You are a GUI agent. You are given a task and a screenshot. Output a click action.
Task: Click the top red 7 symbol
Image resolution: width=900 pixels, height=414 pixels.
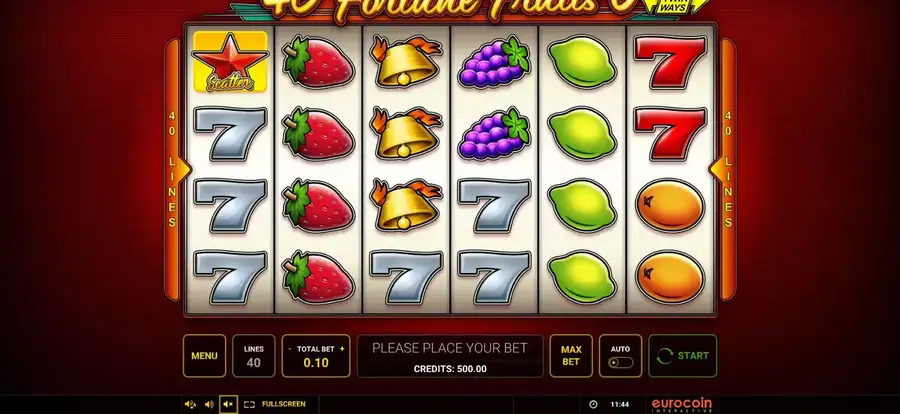pos(670,62)
